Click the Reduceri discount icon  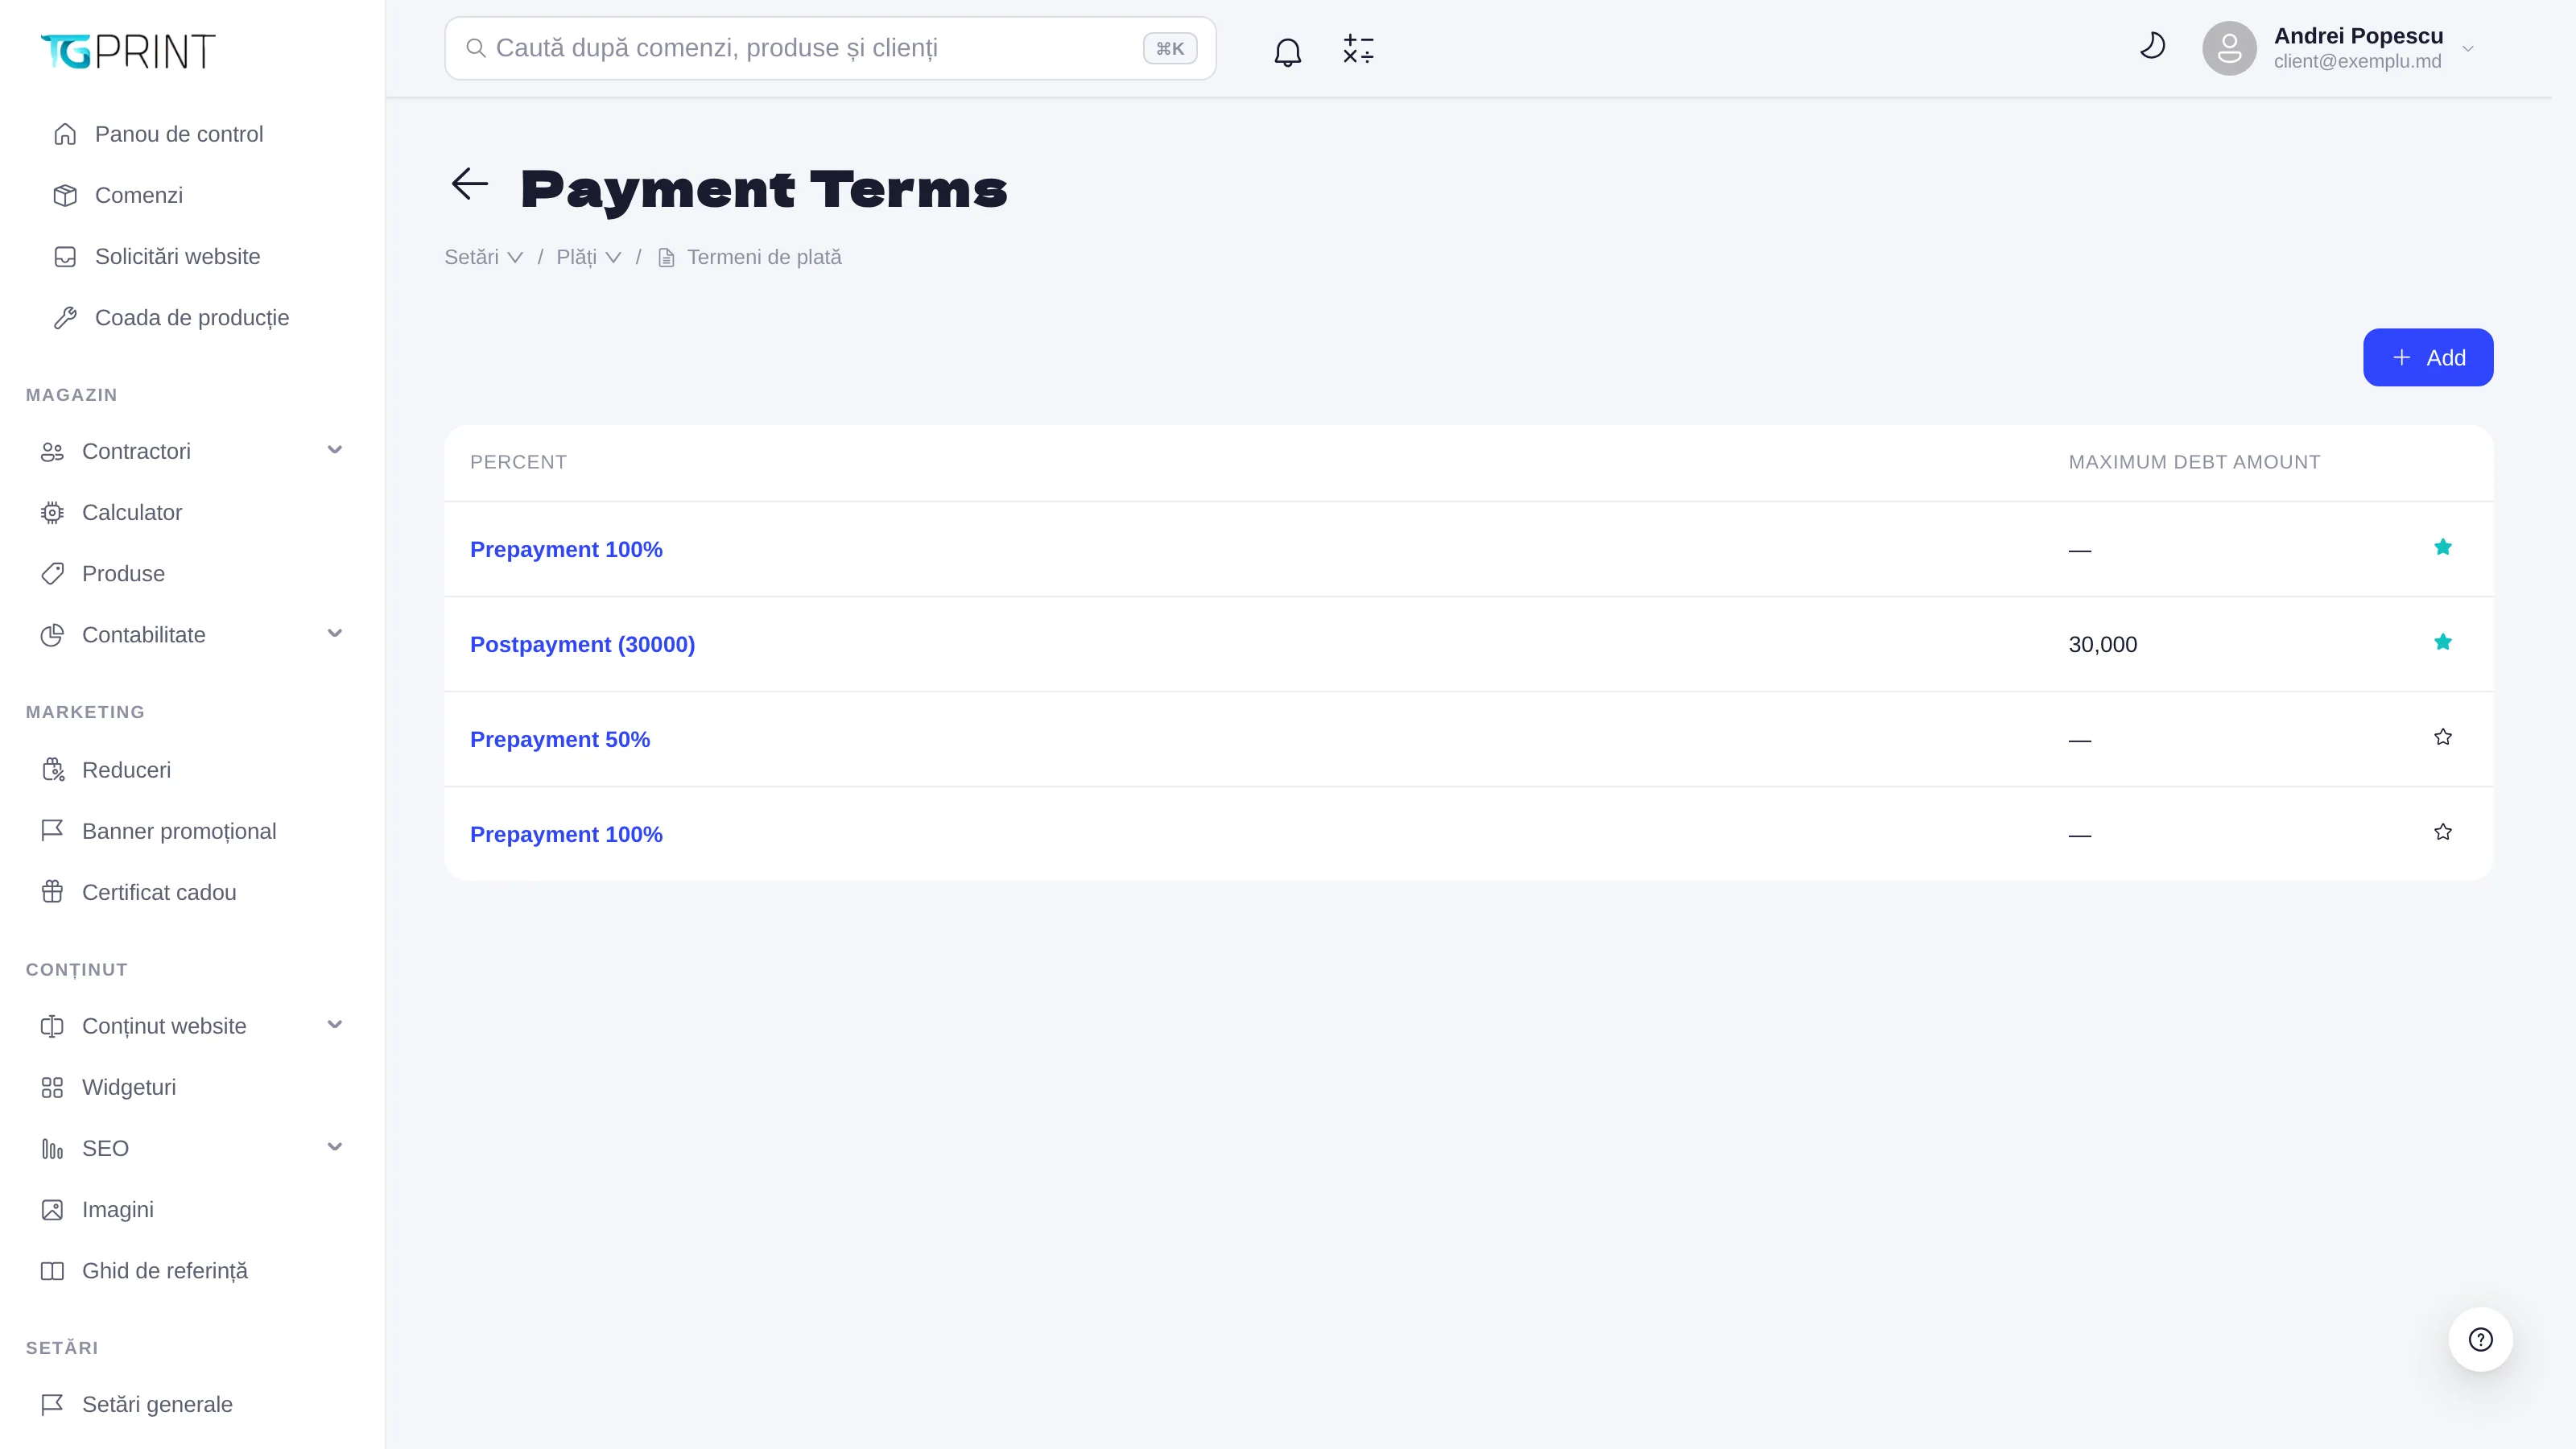tap(52, 770)
